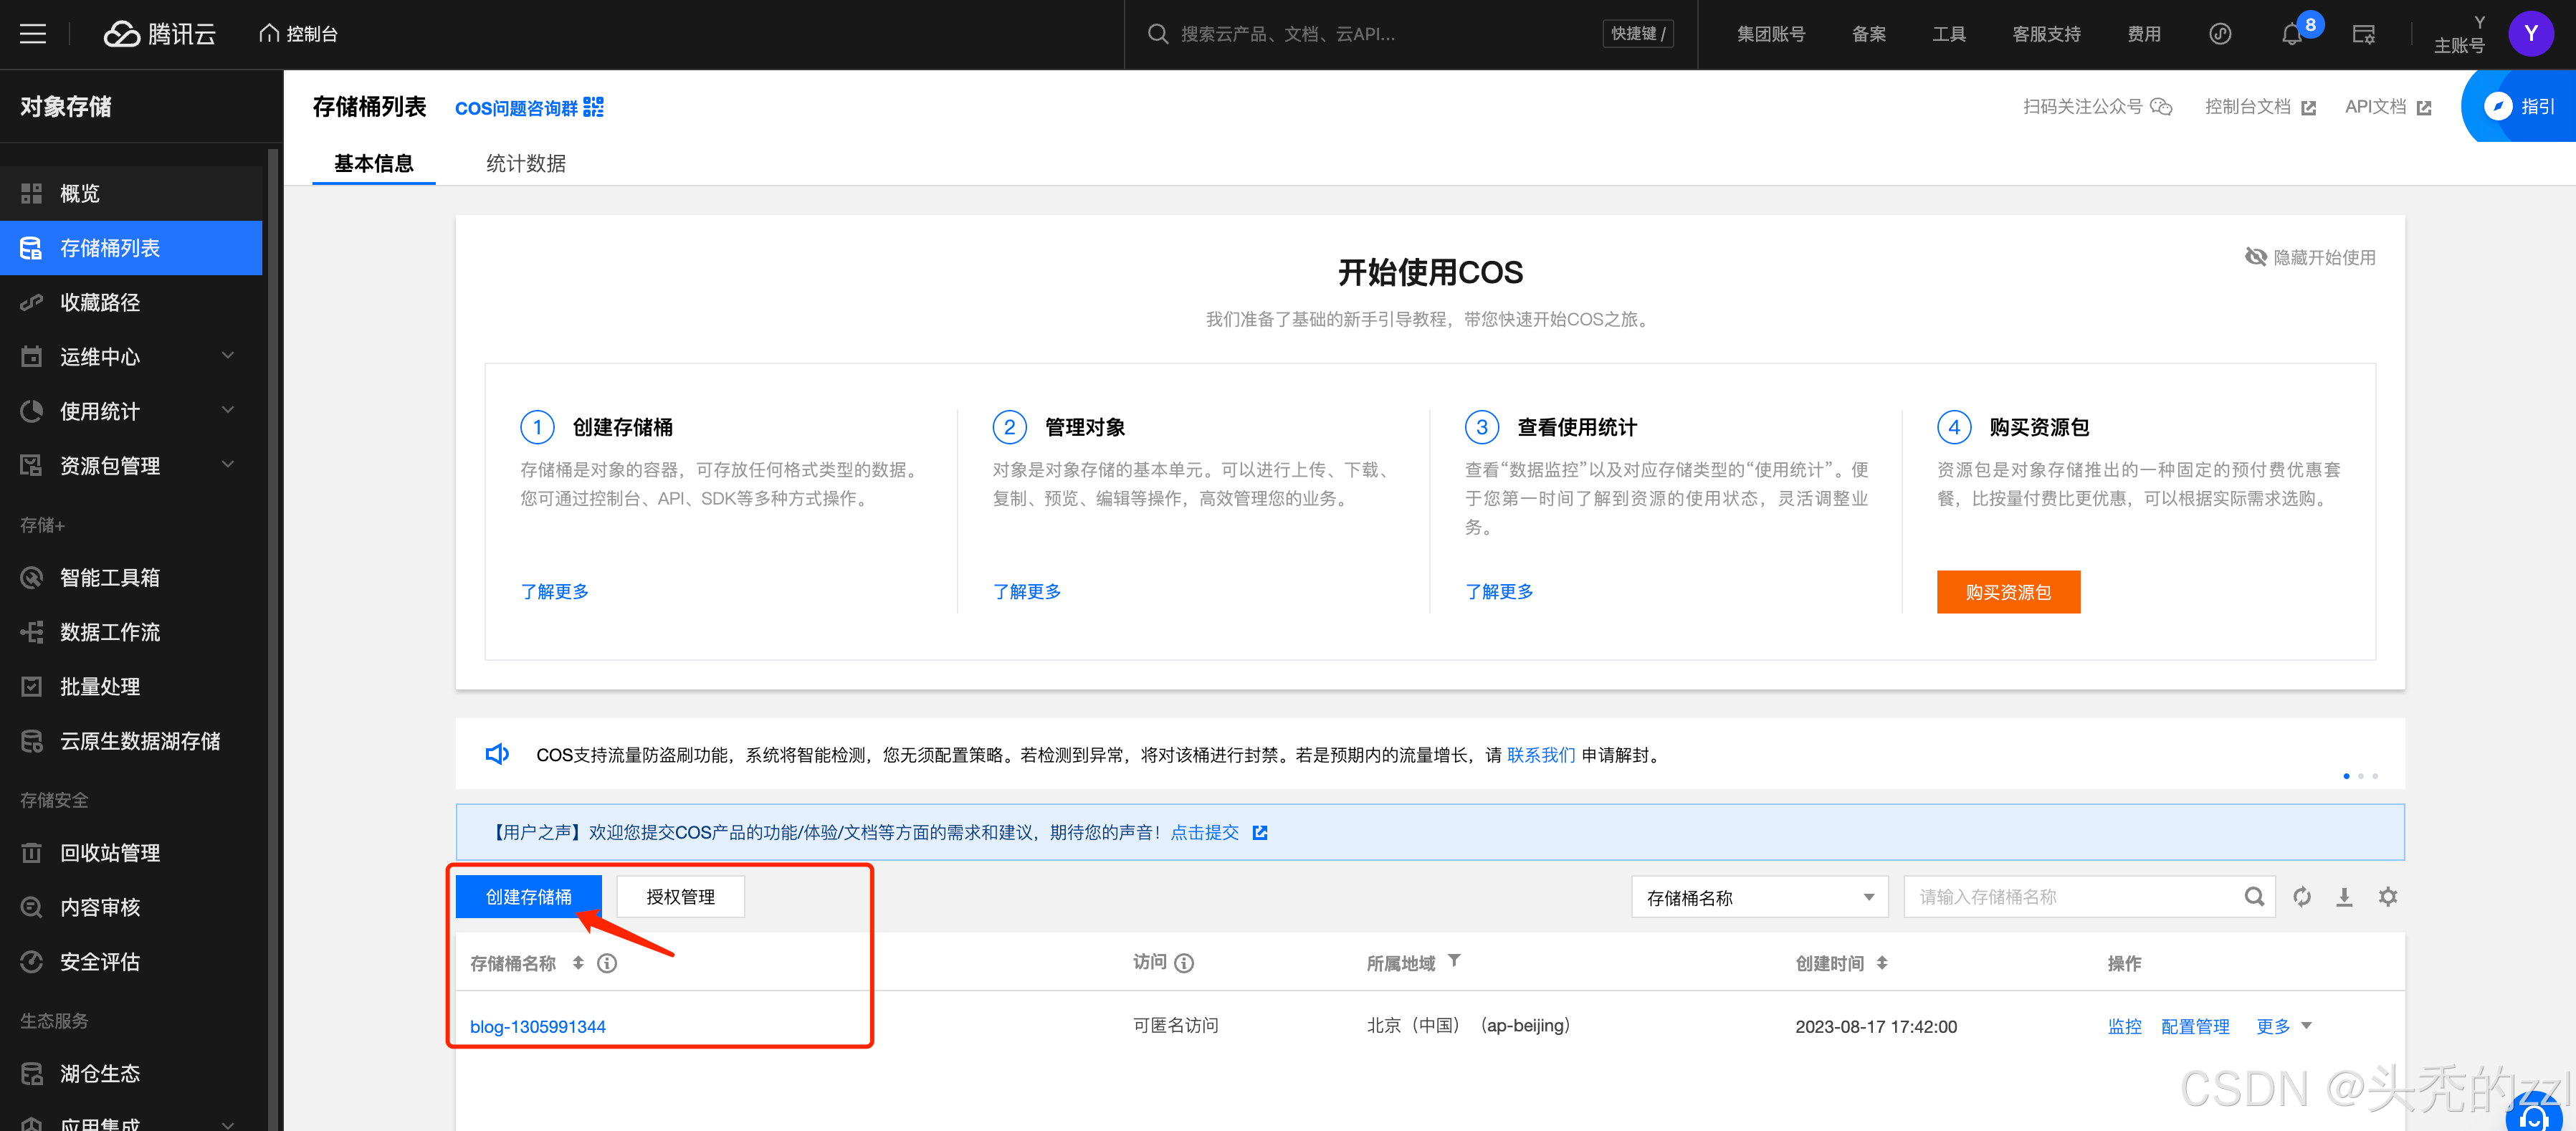The image size is (2576, 1131).
Task: Open the notification bell icon
Action: pyautogui.click(x=2291, y=35)
